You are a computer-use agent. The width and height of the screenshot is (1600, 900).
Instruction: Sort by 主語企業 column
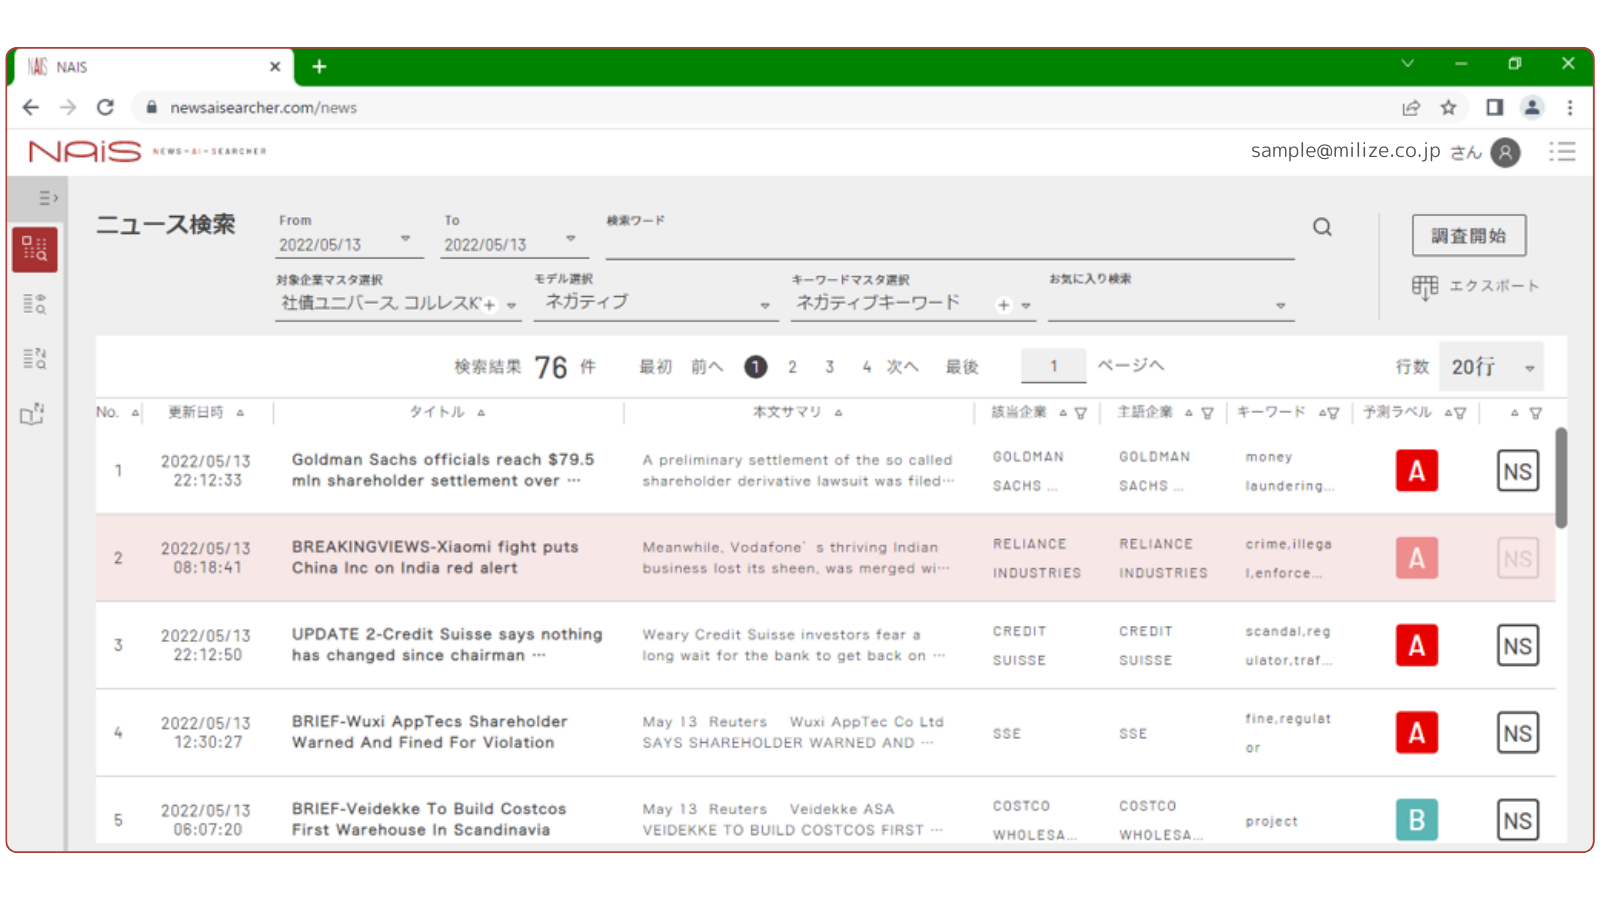tap(1189, 413)
